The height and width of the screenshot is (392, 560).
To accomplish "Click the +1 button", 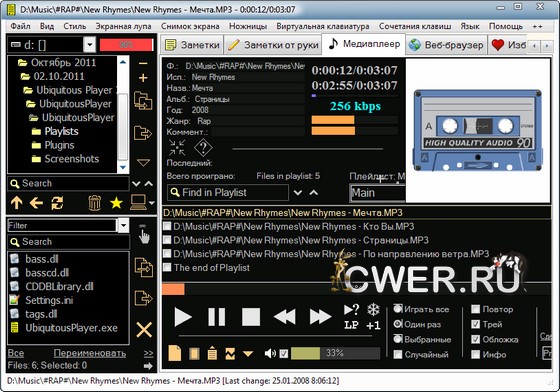I will (373, 325).
